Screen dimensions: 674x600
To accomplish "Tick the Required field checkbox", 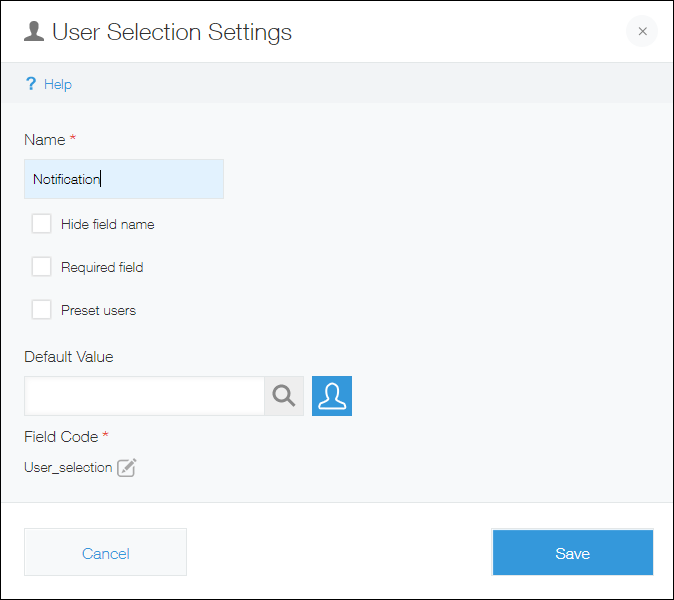I will (41, 267).
